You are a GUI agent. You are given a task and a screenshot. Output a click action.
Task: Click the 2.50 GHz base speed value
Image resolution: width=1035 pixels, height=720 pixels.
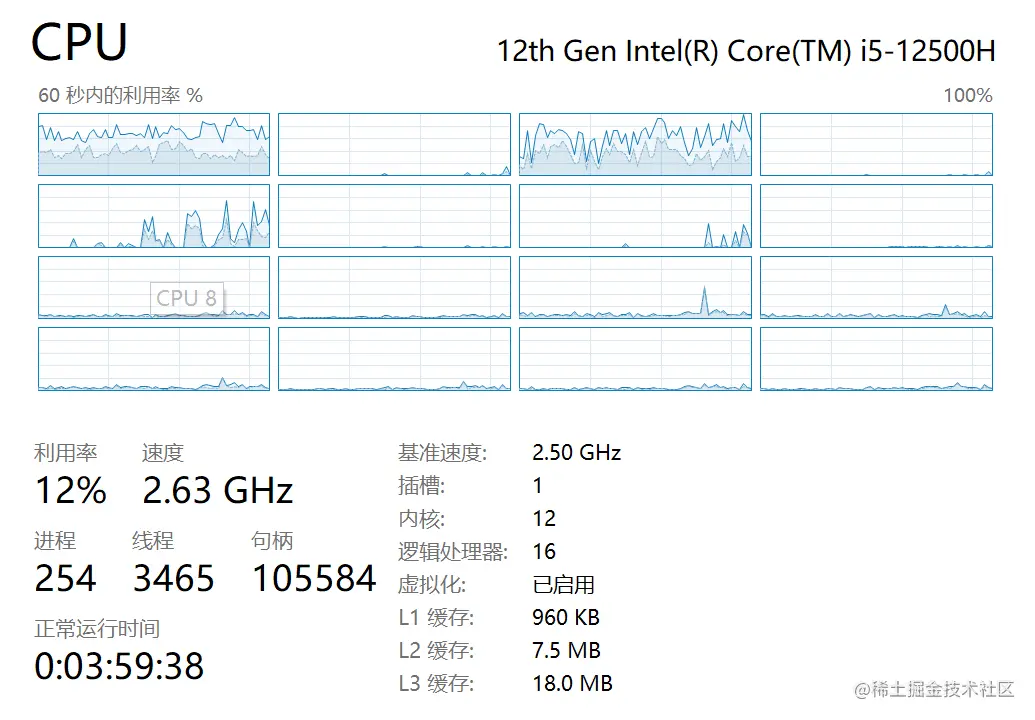576,452
